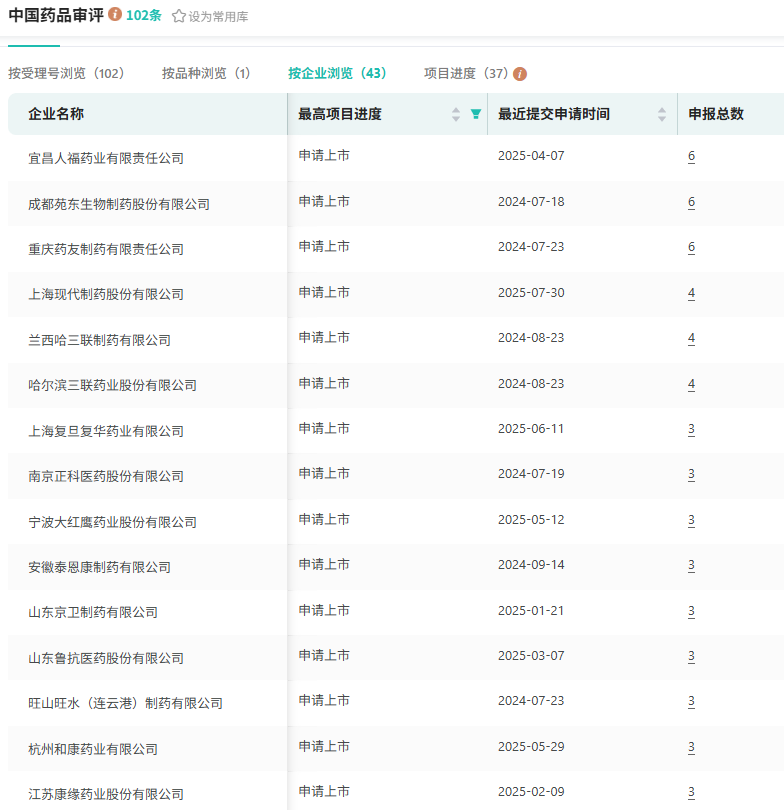Open count 6 for 宜昌人福药业有限责任公司
The width and height of the screenshot is (784, 810).
(x=691, y=156)
